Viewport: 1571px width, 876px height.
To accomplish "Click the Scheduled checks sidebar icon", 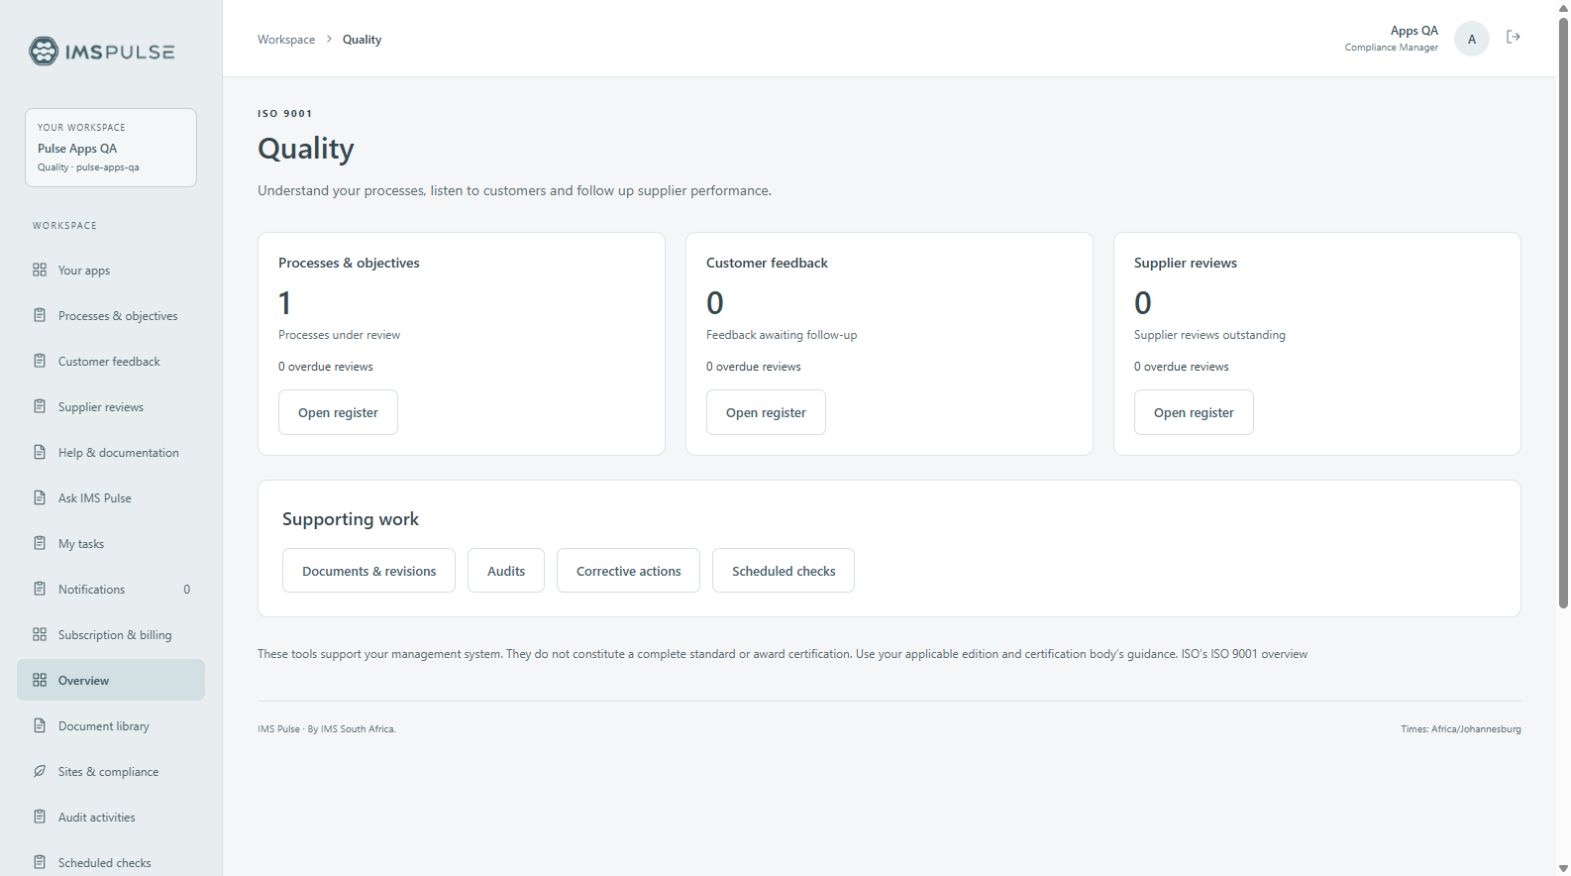I will click(40, 862).
